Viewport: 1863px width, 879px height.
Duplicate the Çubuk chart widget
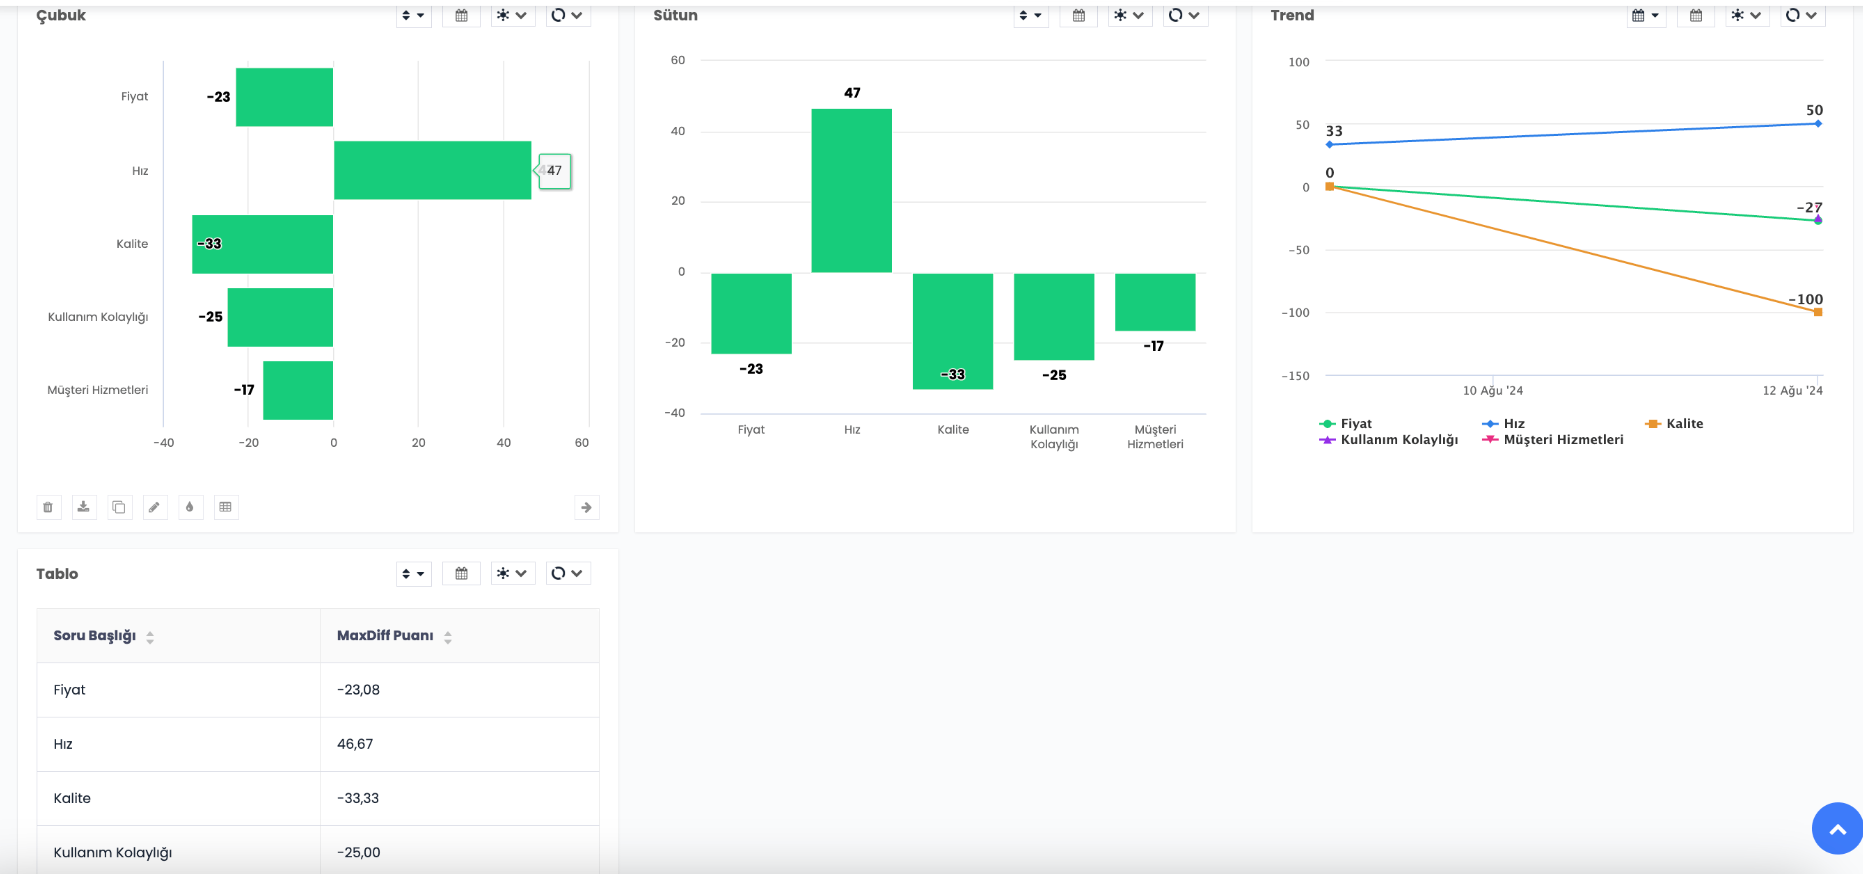click(119, 507)
